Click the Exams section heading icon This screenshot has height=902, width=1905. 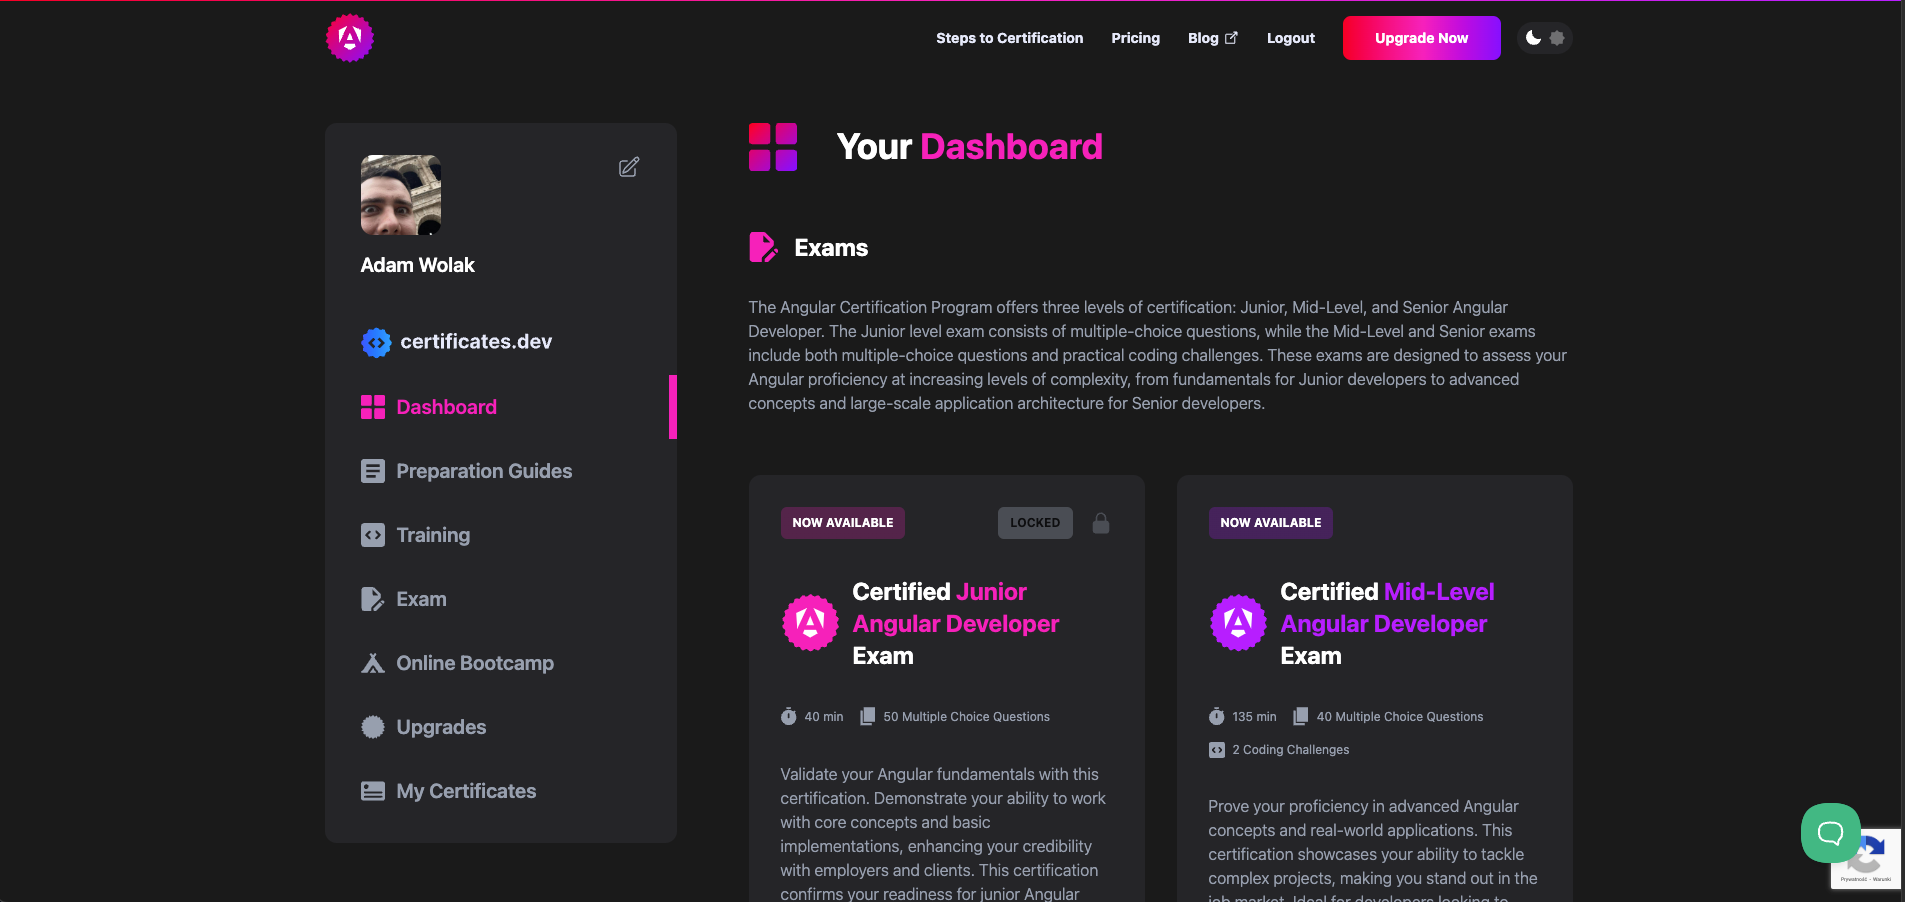click(764, 247)
